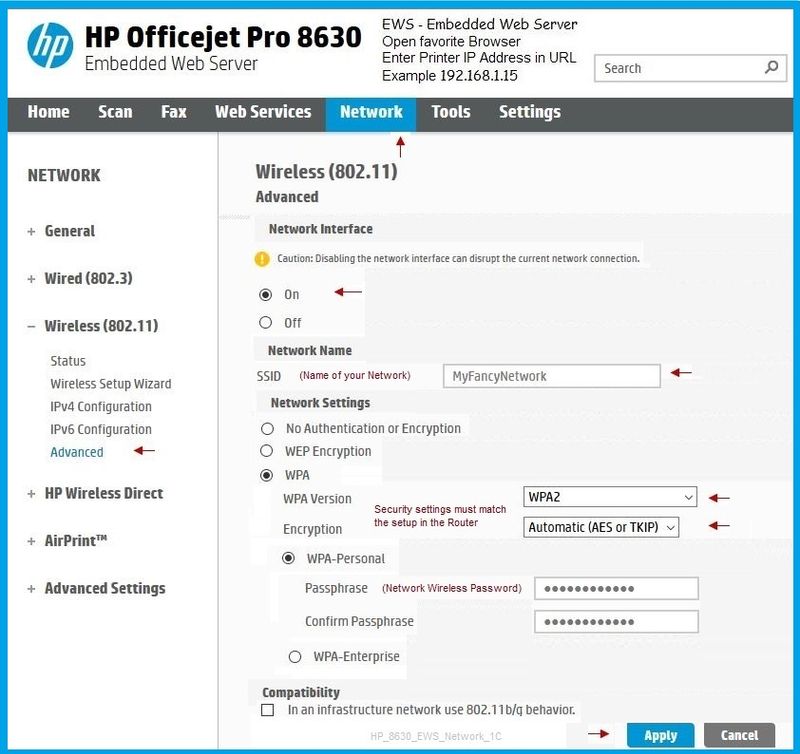800x754 pixels.
Task: Open IPv6 Configuration link
Action: (101, 430)
